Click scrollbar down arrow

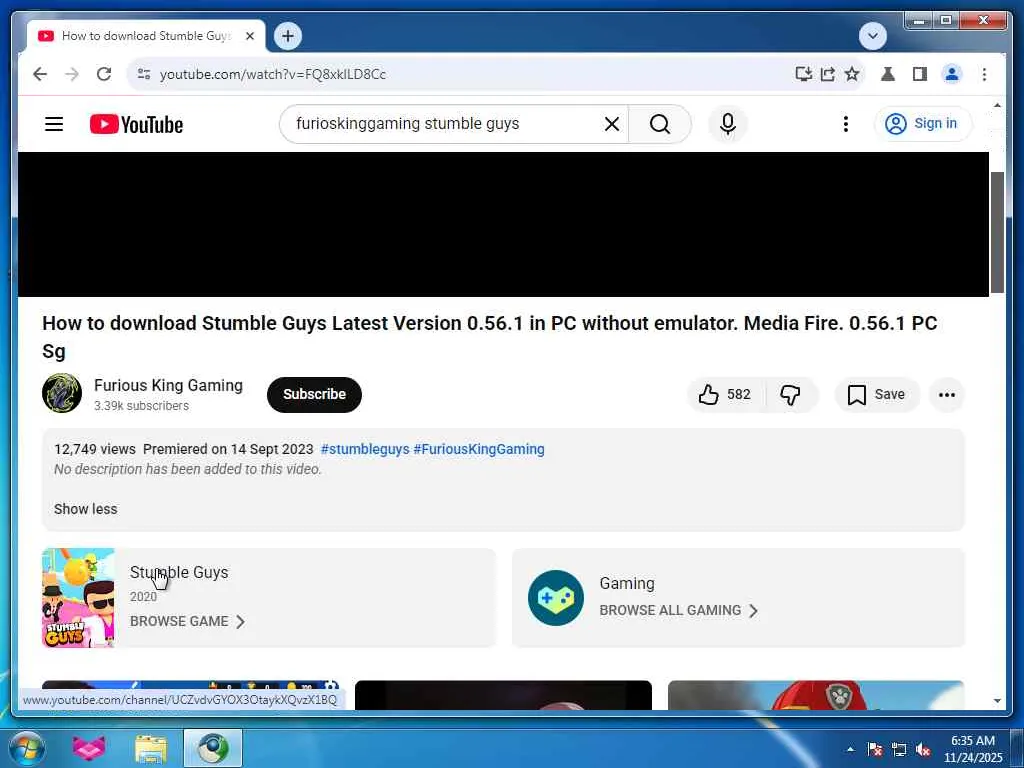pos(997,701)
